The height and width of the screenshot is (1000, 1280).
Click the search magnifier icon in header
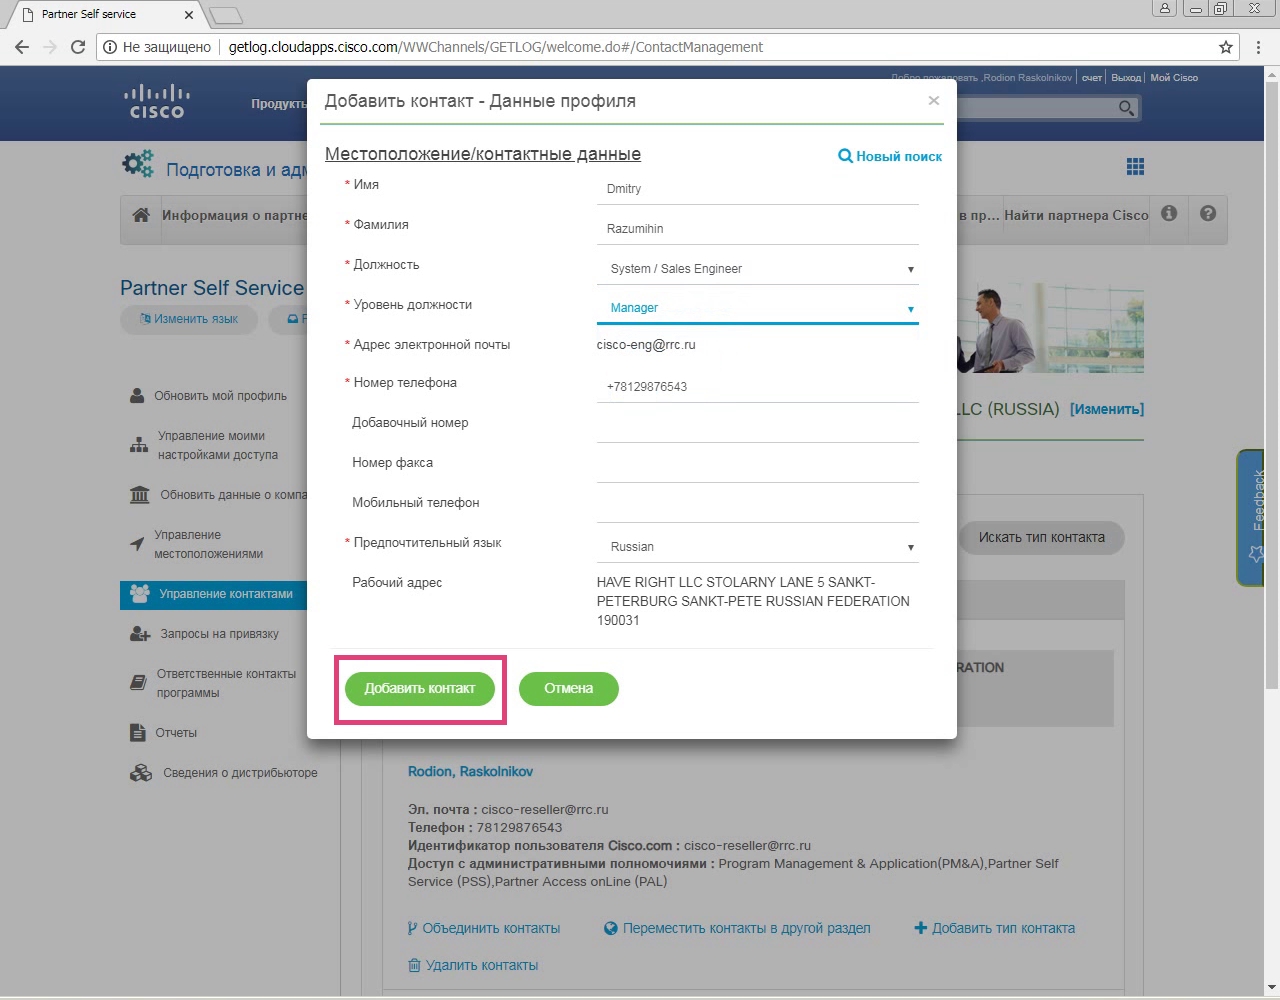click(x=1127, y=108)
